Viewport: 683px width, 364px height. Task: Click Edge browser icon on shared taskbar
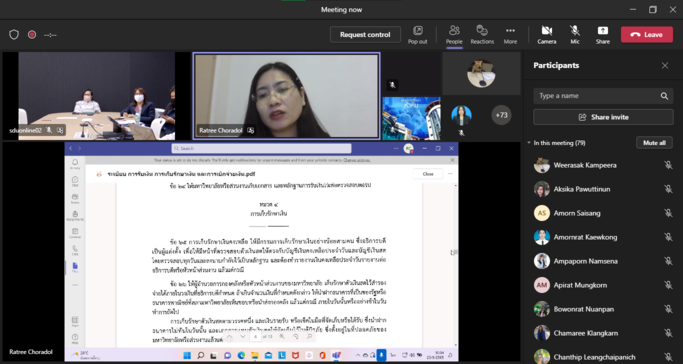click(241, 355)
